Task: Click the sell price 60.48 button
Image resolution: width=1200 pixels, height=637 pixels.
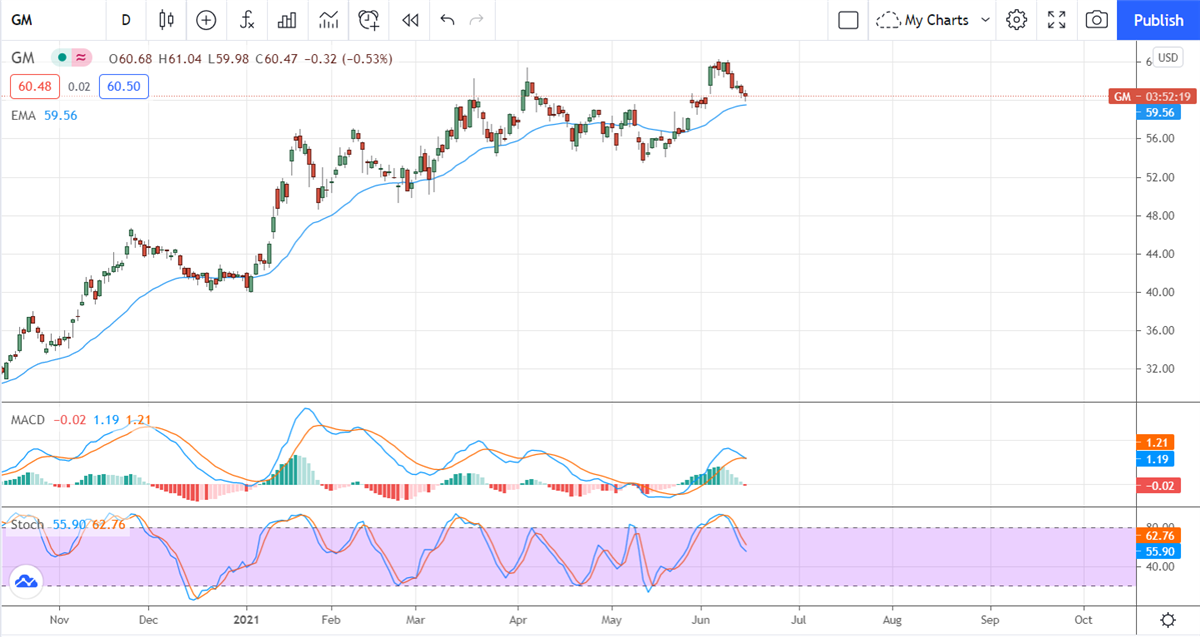Action: [x=34, y=86]
